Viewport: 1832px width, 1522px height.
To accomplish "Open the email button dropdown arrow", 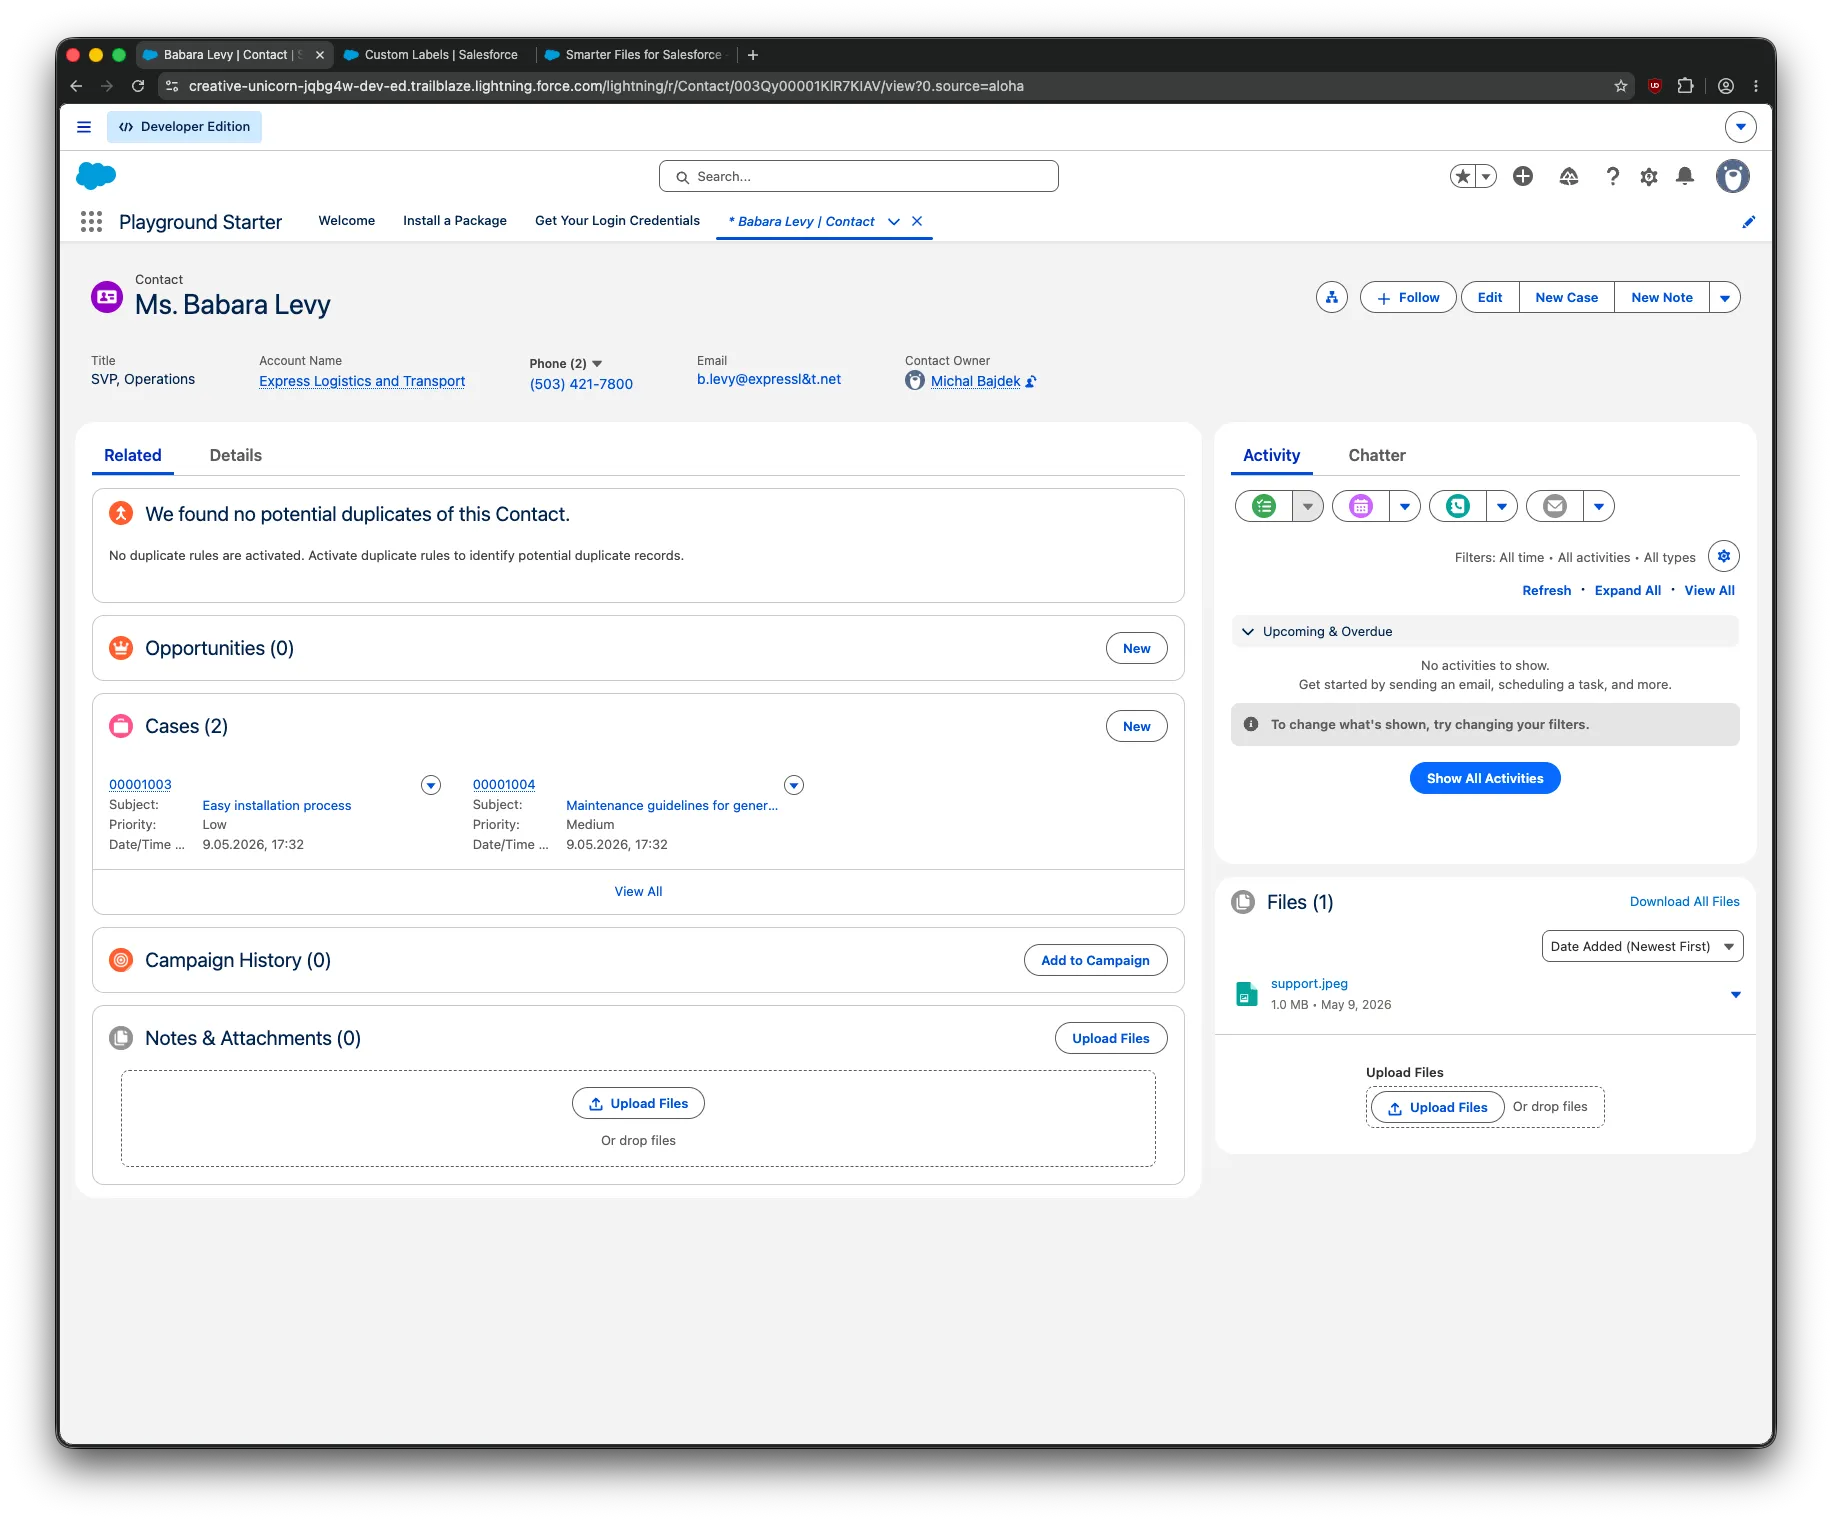I will [1599, 507].
